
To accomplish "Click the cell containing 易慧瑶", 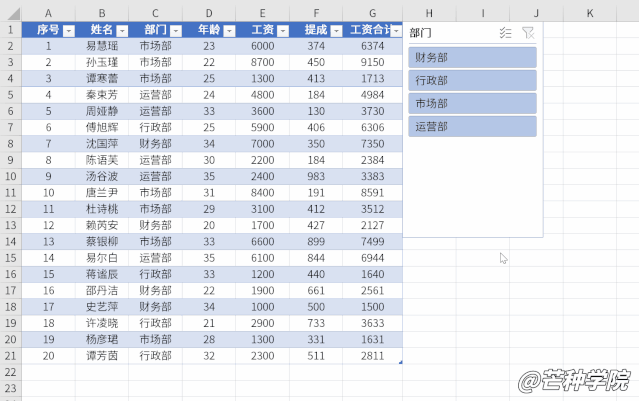I will coord(102,46).
